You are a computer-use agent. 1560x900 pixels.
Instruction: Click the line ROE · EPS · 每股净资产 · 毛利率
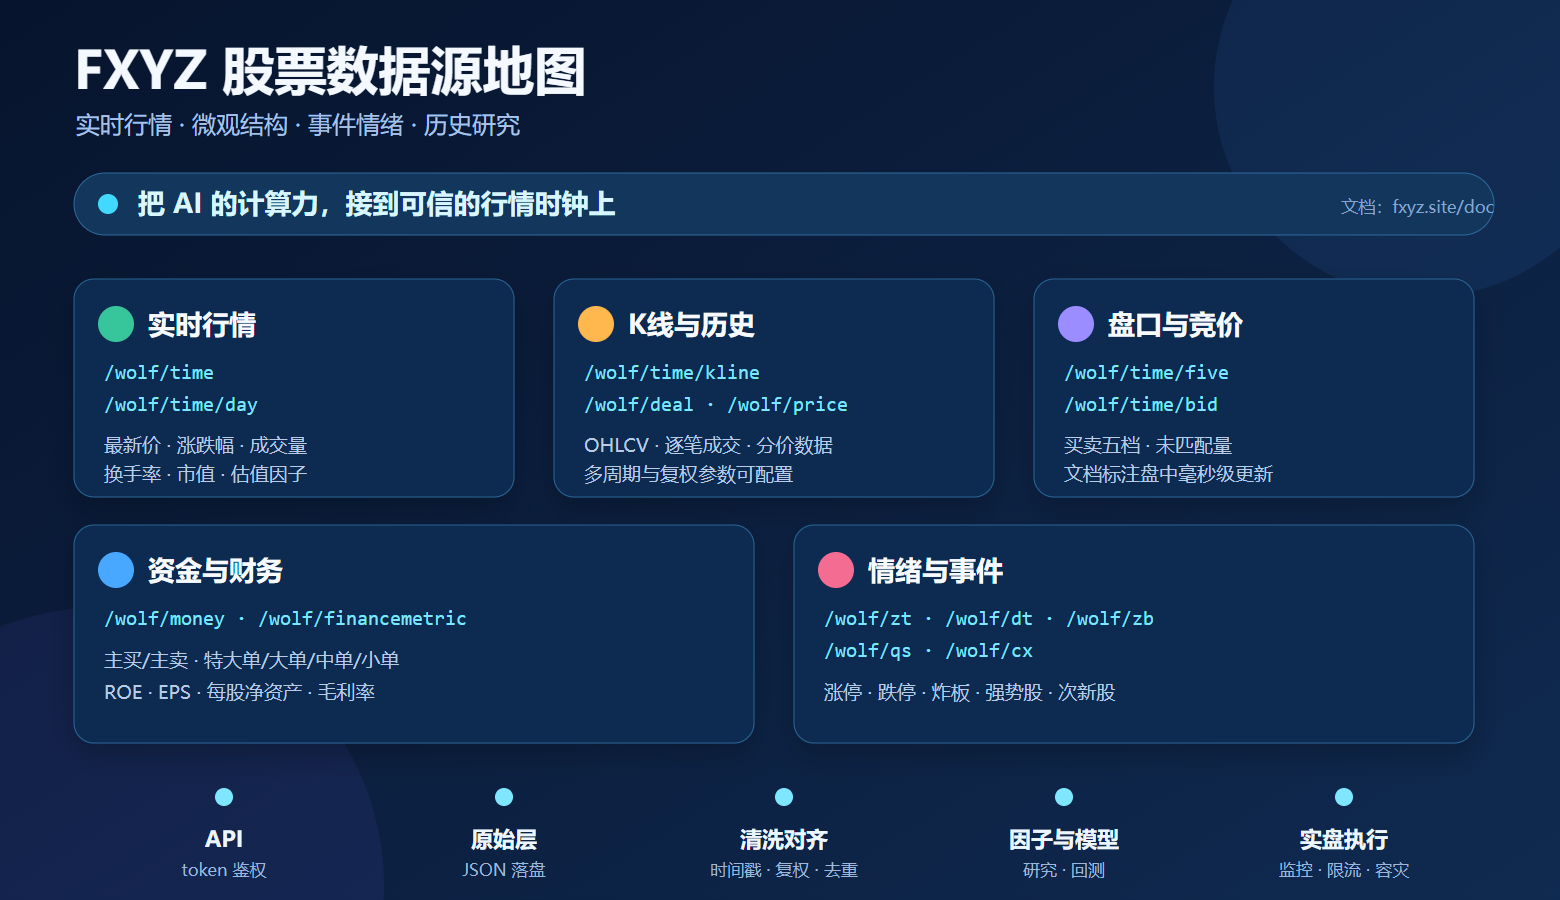coord(240,692)
